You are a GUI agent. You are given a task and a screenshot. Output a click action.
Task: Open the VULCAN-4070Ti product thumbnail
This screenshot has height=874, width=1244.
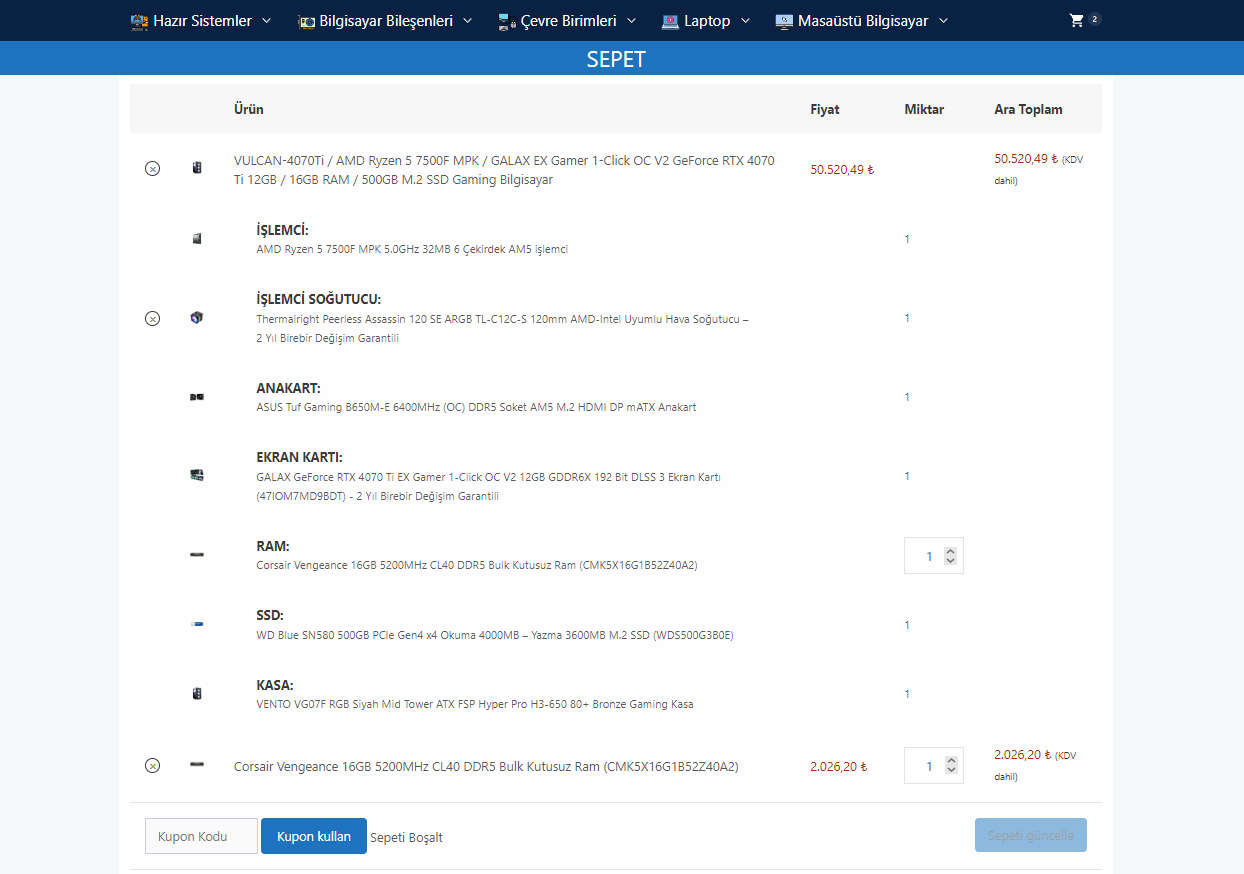point(197,168)
